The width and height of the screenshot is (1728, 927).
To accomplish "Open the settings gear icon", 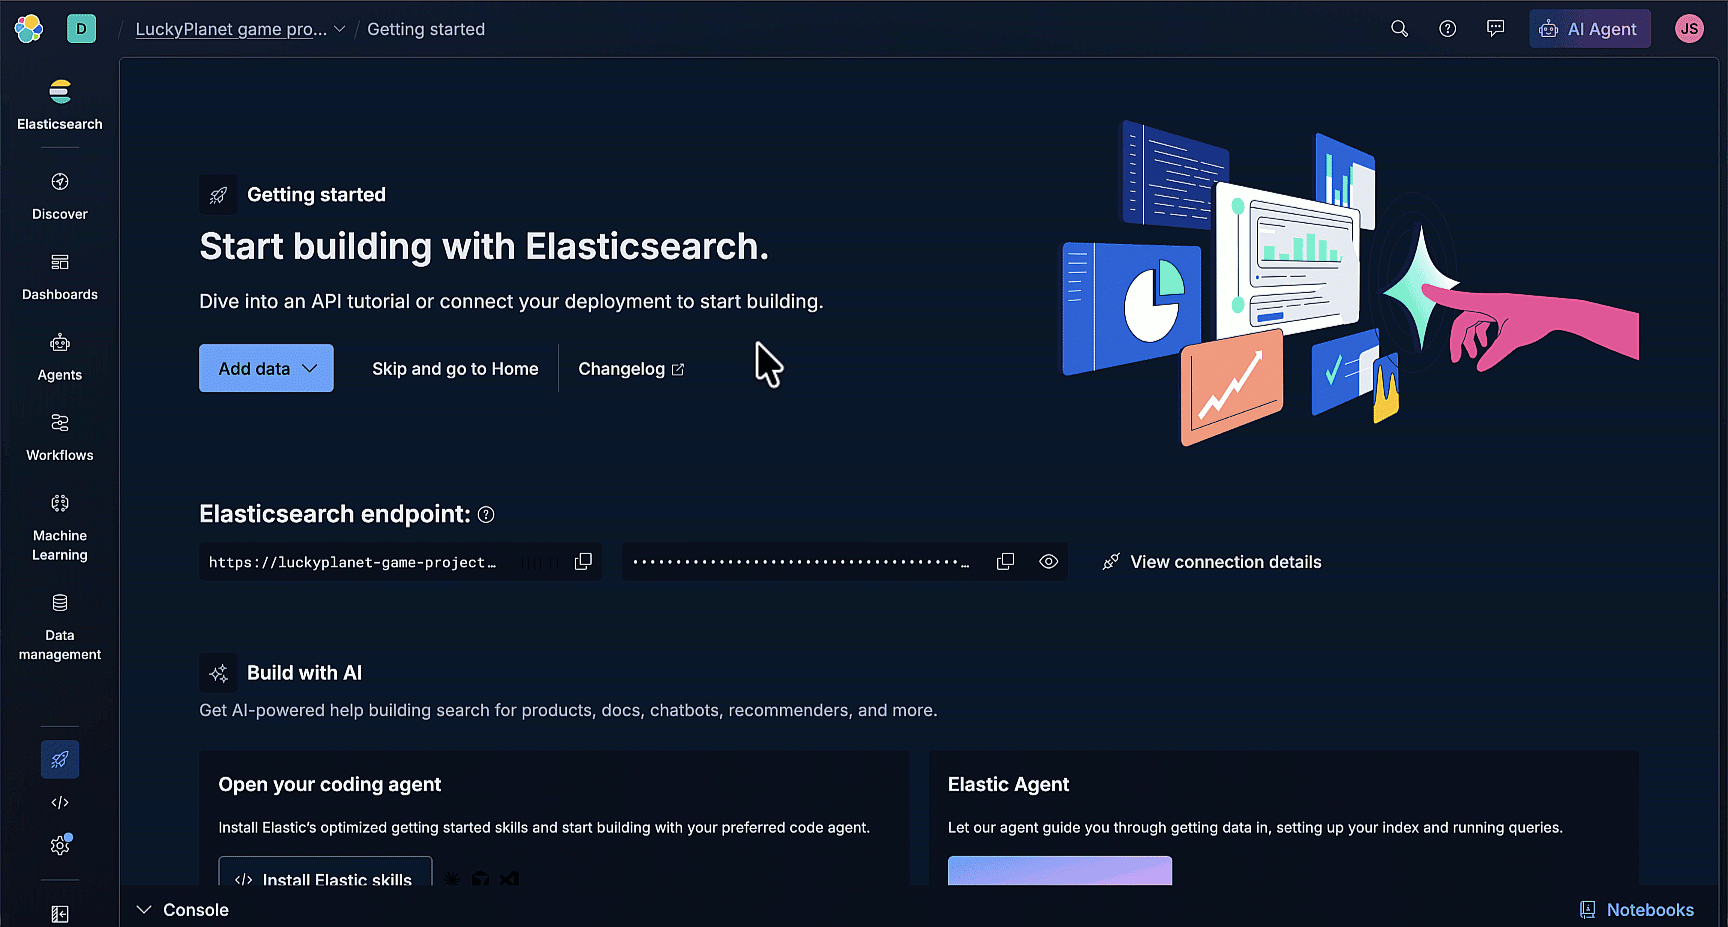I will (x=60, y=846).
